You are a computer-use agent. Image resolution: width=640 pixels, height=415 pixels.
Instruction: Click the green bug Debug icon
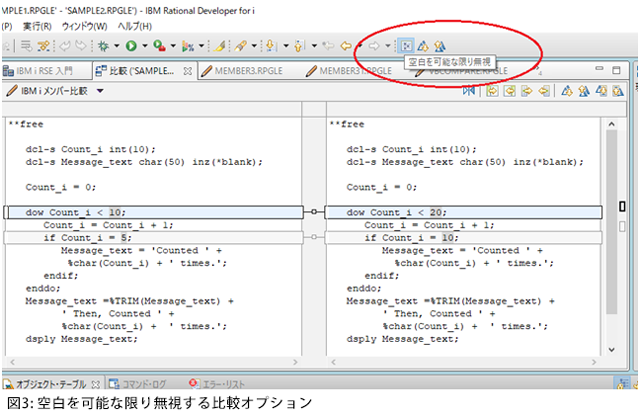point(103,46)
